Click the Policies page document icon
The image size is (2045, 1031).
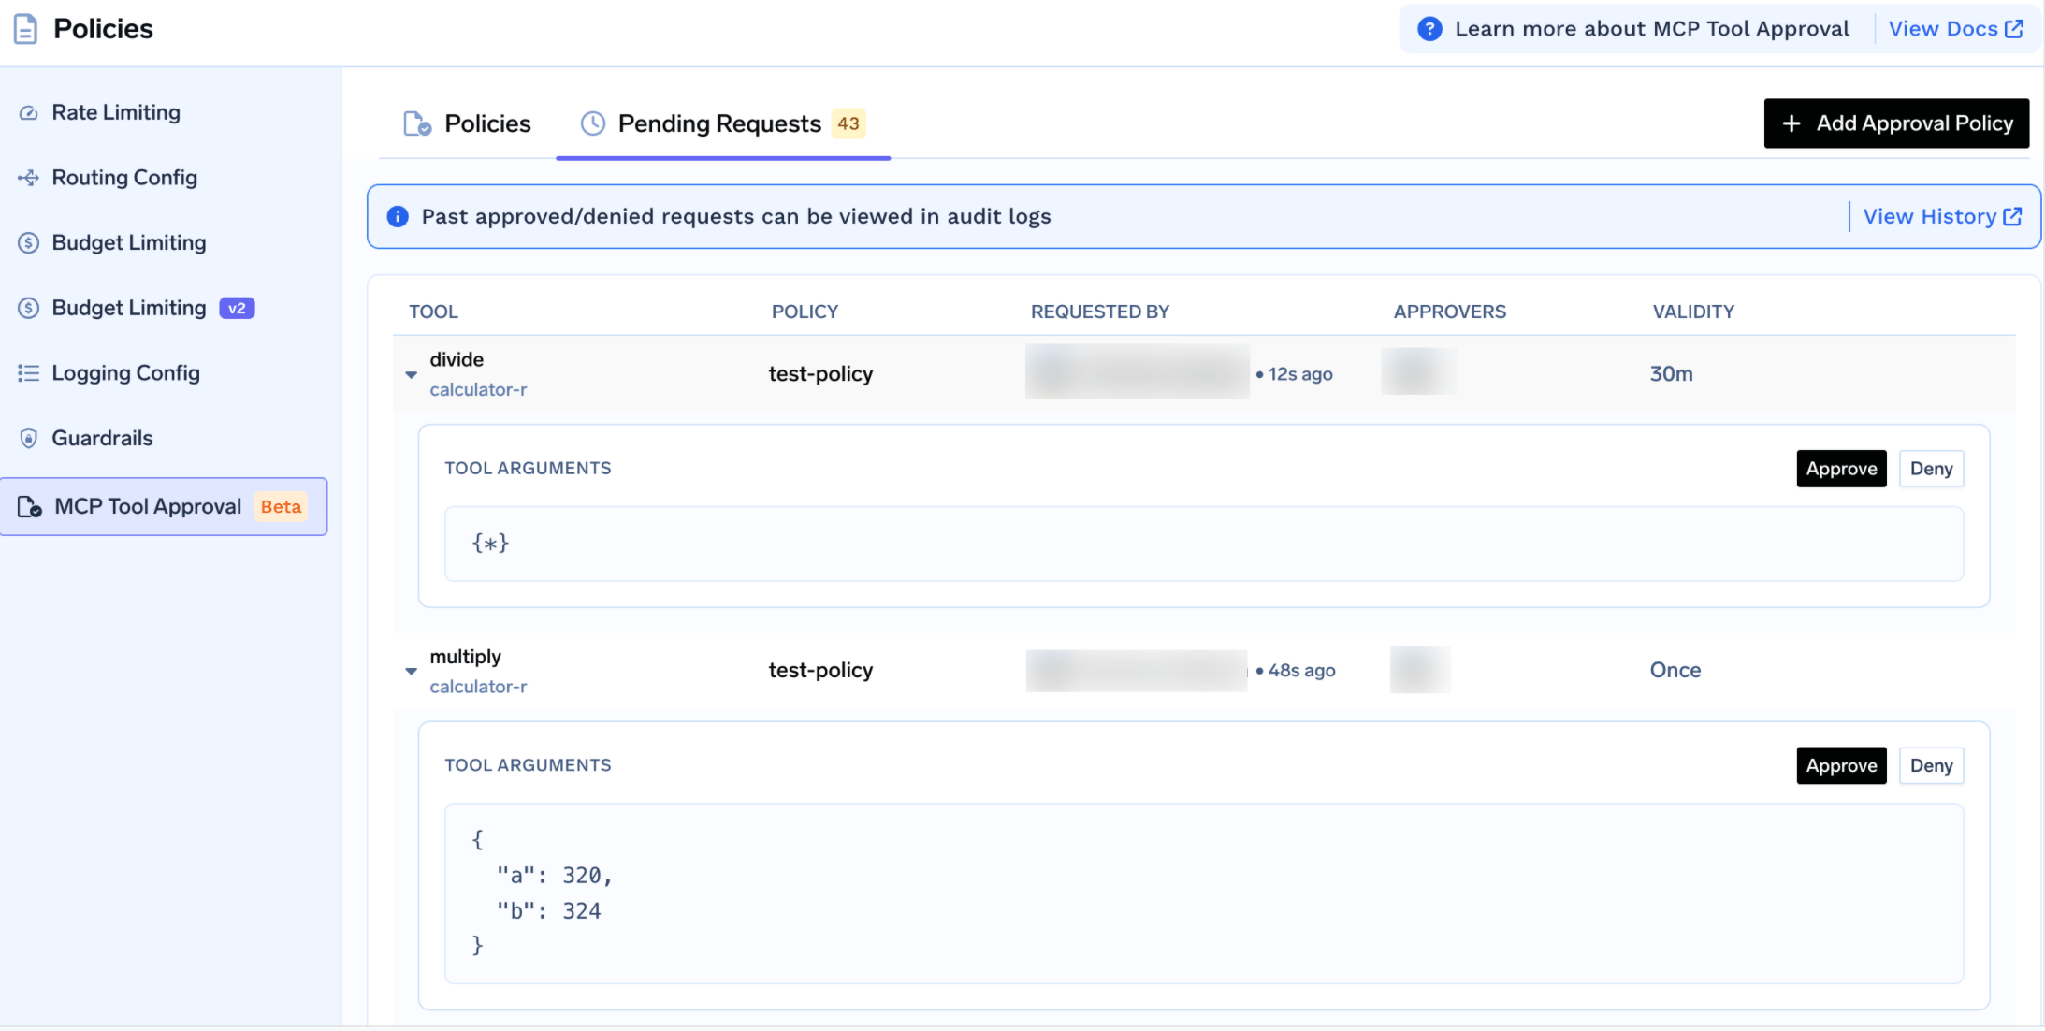tap(26, 29)
